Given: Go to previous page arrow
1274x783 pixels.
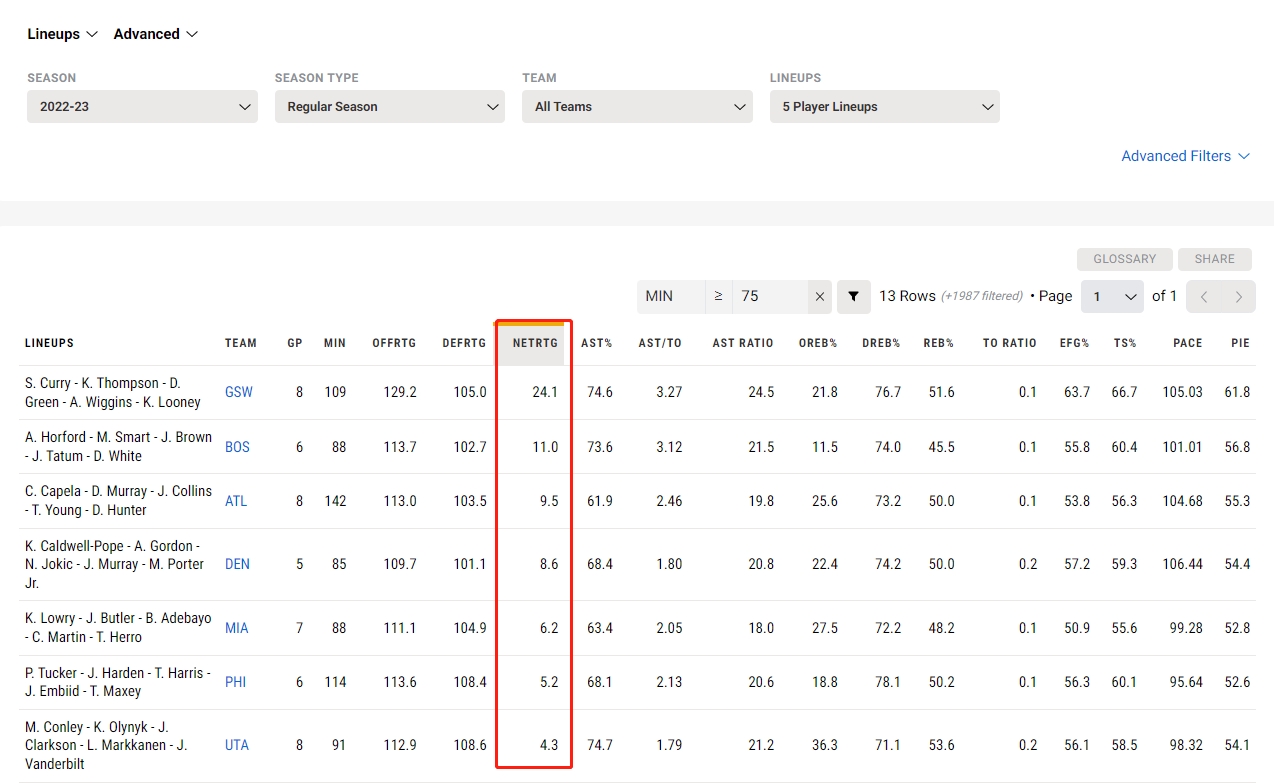Looking at the screenshot, I should point(1204,297).
